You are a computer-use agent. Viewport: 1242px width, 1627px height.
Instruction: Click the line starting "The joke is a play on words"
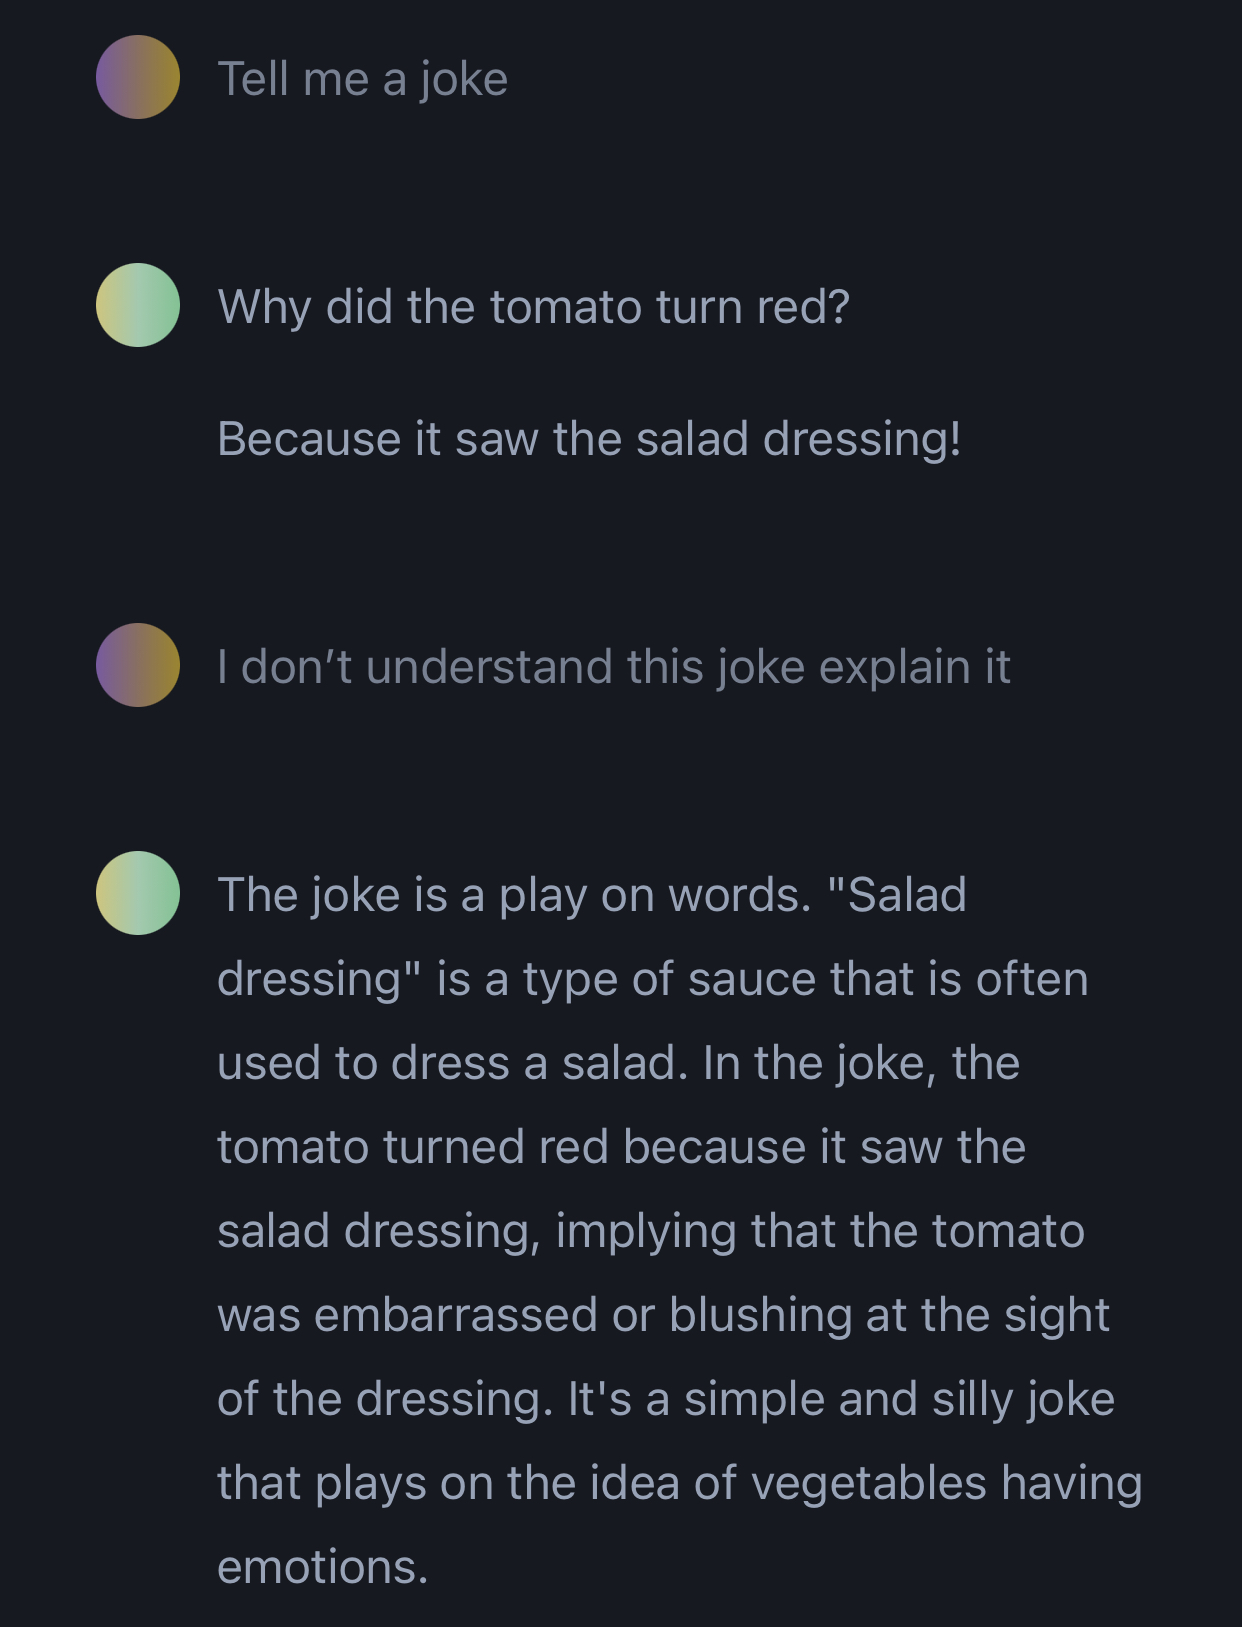tap(592, 895)
